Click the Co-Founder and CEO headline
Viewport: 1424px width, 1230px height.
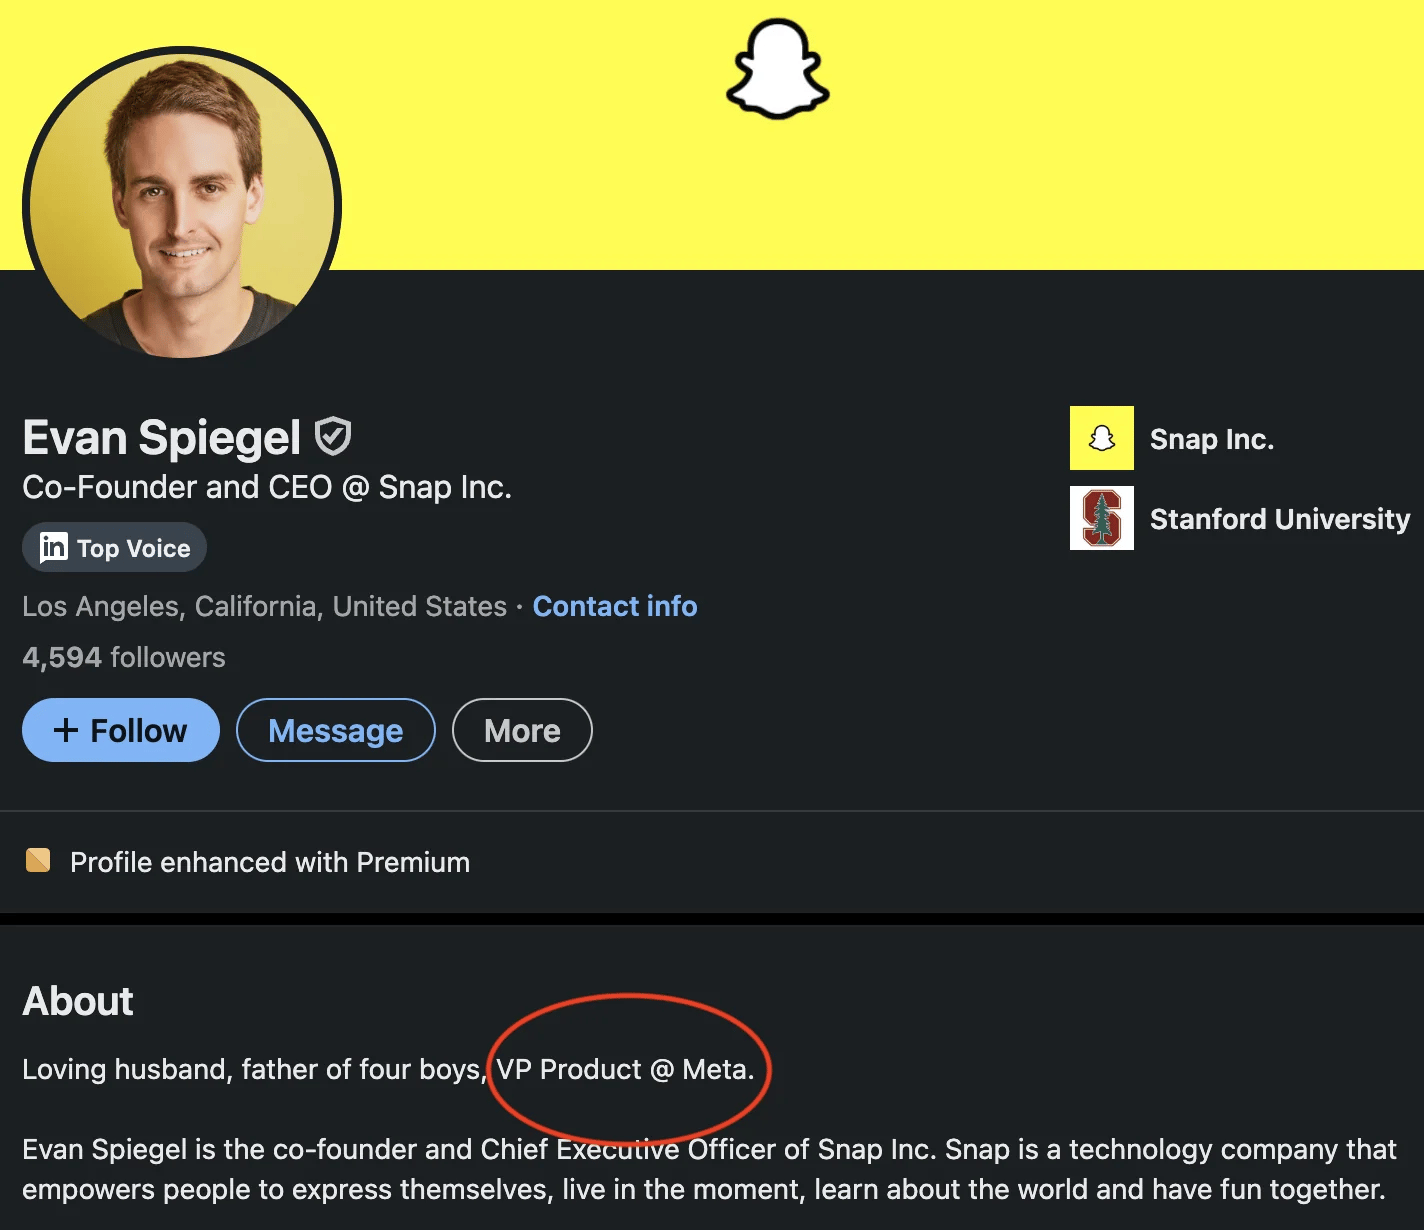pos(267,487)
